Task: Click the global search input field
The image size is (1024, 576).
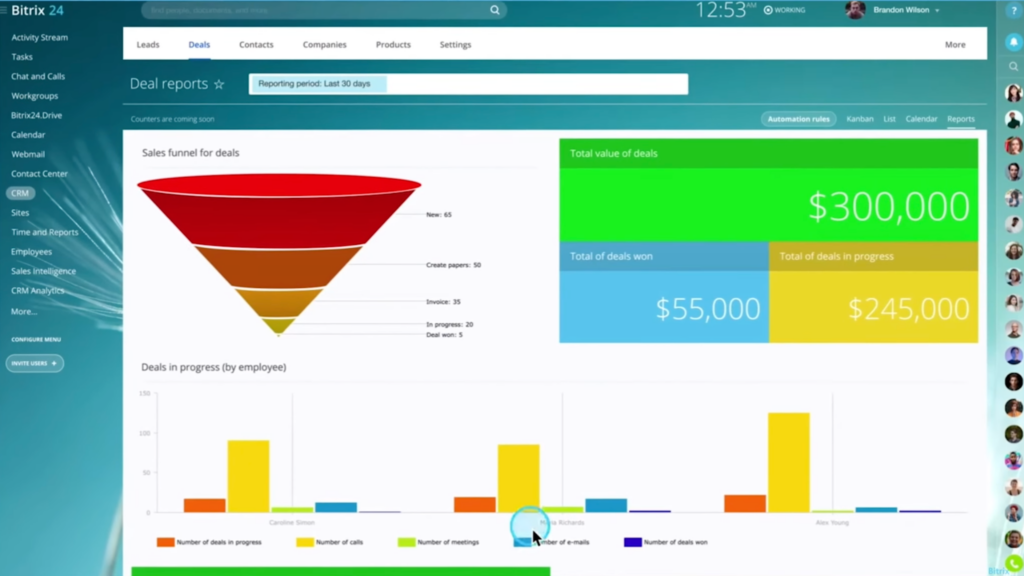Action: (x=300, y=10)
